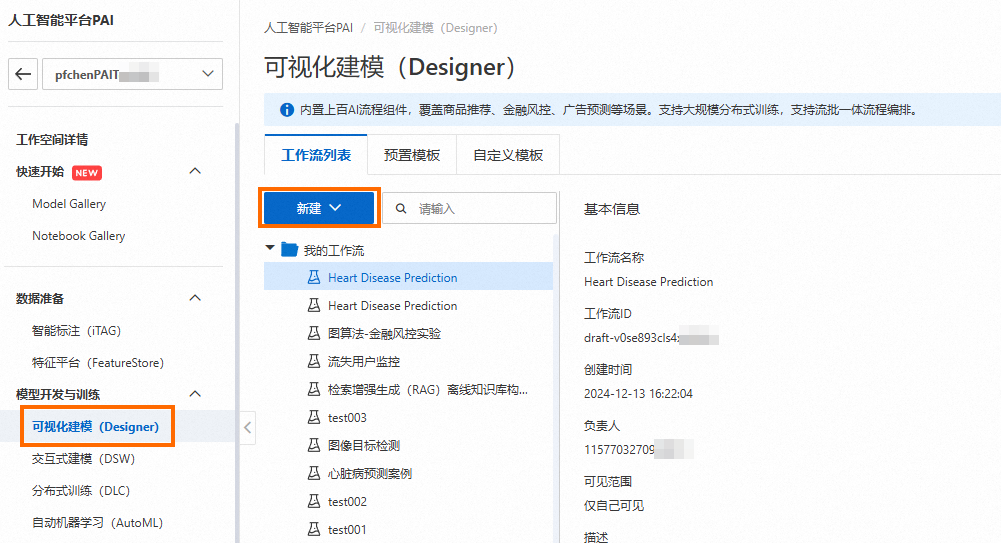
Task: Click the NEW badge beside 快速开始
Action: click(87, 172)
